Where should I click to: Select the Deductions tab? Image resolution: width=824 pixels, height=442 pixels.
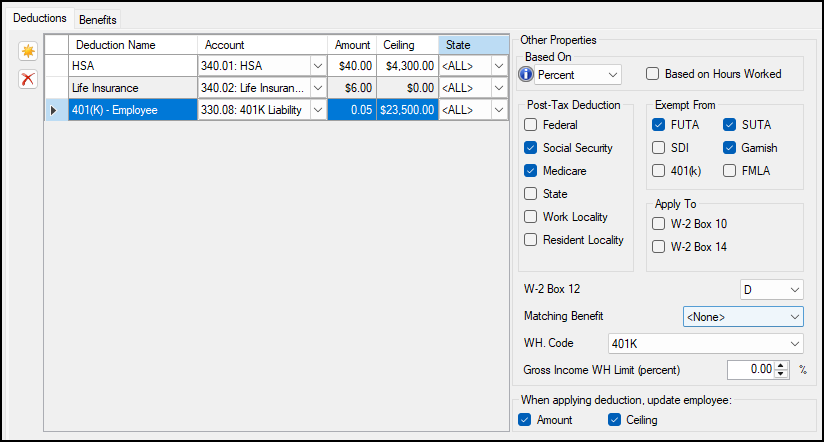coord(40,18)
